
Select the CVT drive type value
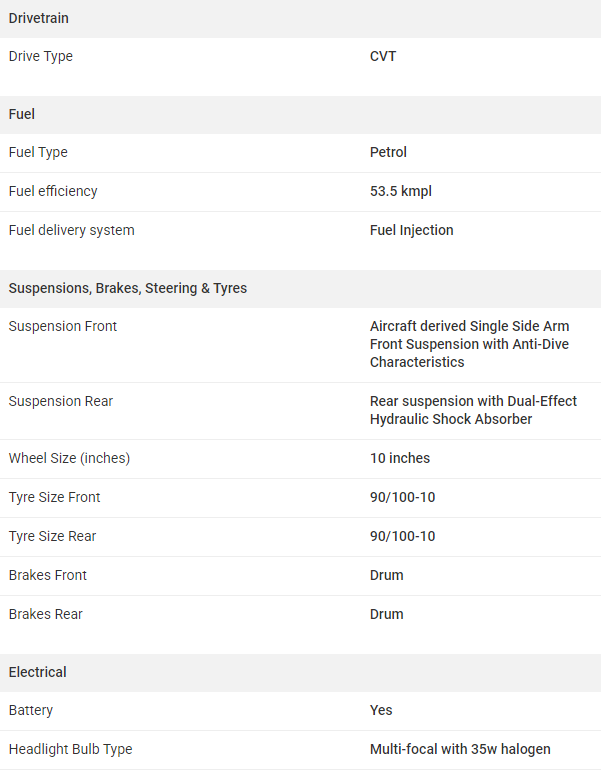[x=383, y=56]
